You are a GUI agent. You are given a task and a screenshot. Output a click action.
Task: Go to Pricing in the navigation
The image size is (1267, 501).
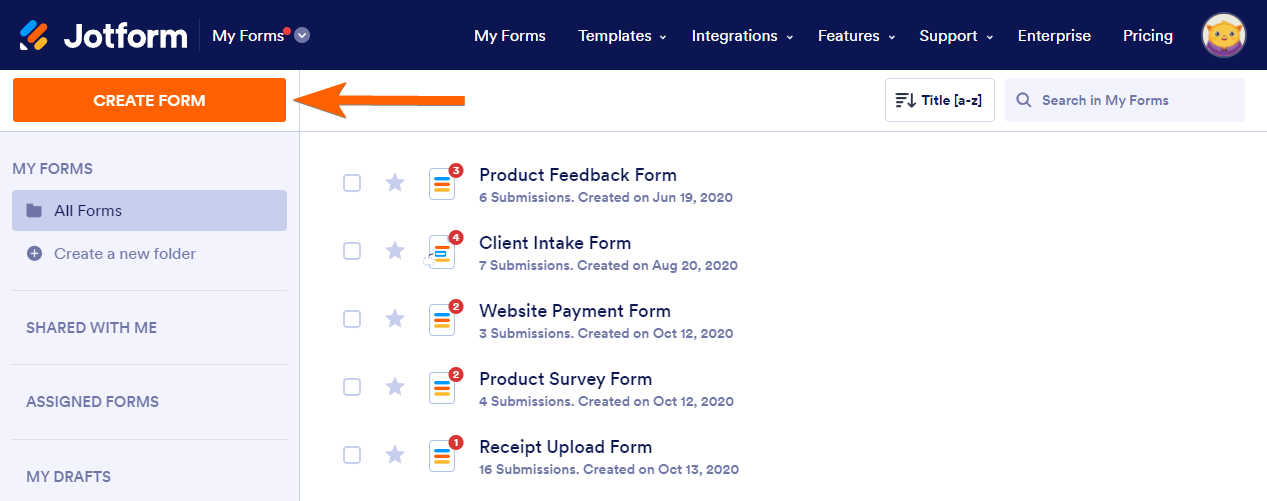1147,36
